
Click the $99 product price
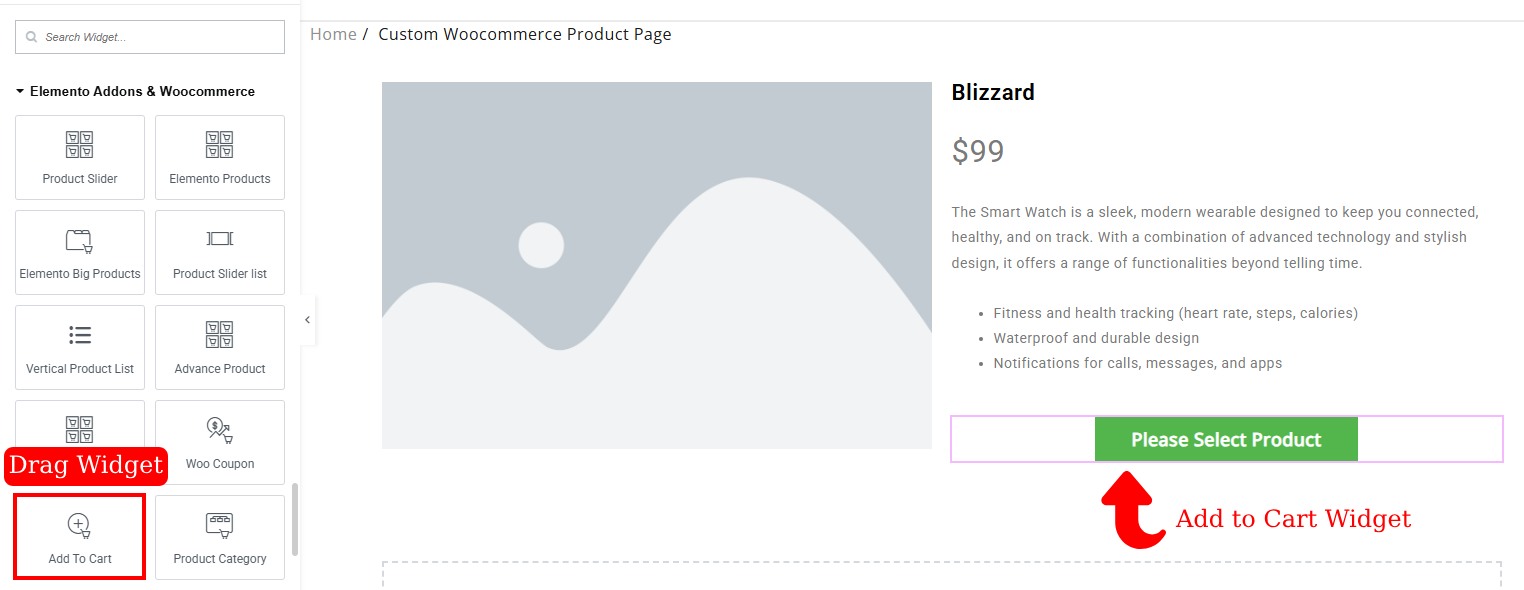pyautogui.click(x=978, y=151)
